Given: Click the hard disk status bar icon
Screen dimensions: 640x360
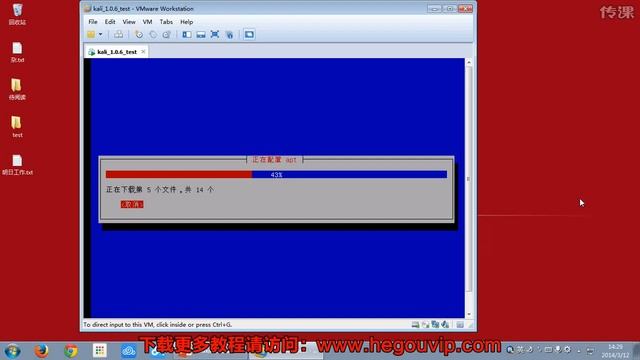Looking at the screenshot, I should point(415,324).
